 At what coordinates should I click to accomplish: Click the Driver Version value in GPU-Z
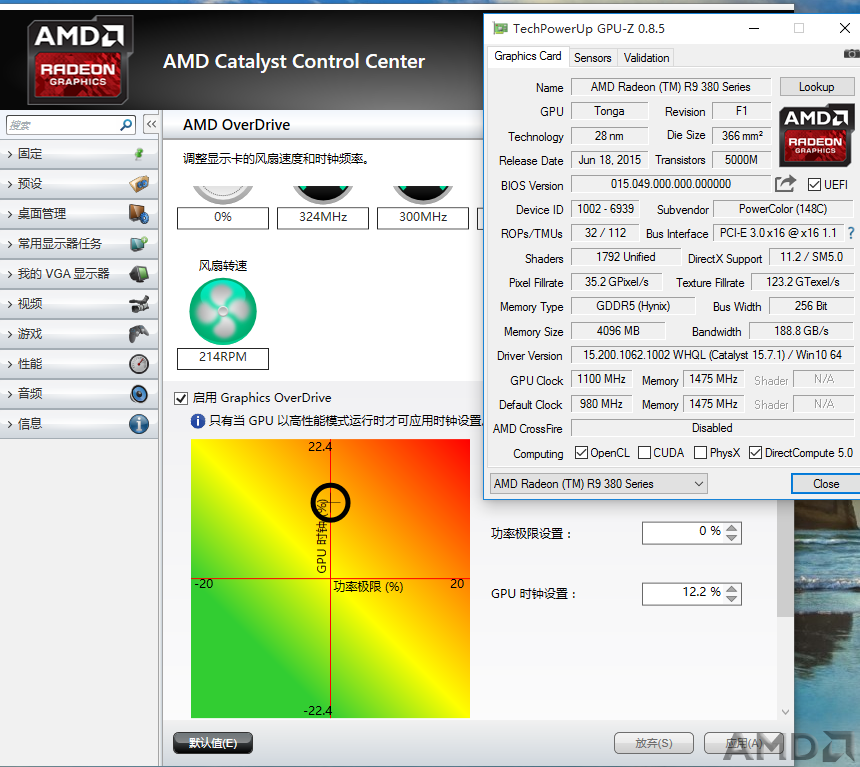pos(712,355)
